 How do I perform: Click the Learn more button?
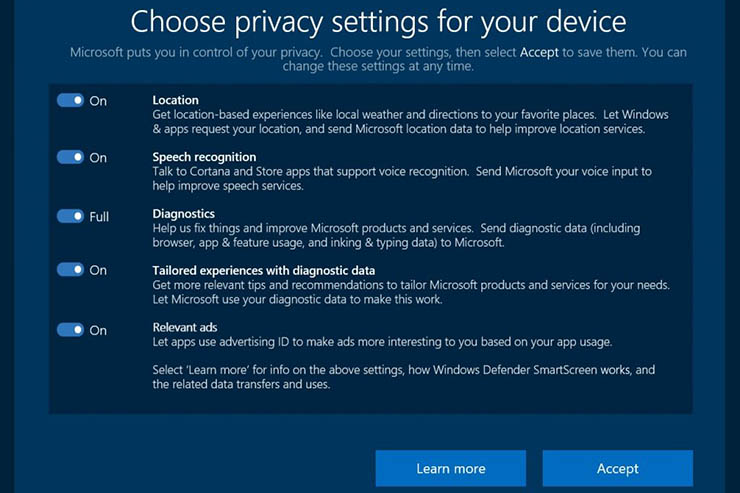(x=450, y=468)
